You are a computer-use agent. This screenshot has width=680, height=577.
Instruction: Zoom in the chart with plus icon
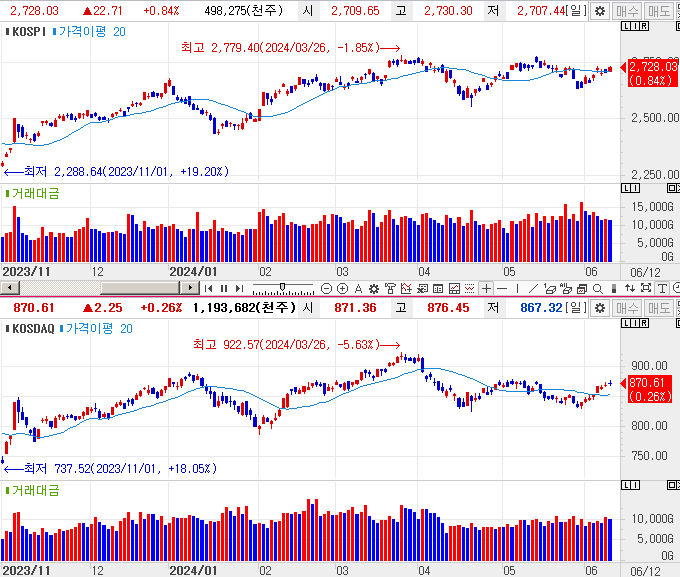[342, 288]
